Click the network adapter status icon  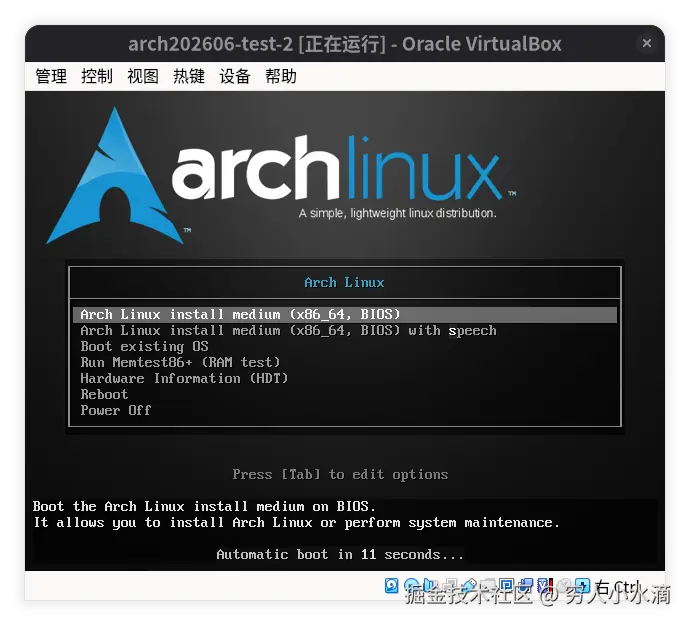[x=452, y=585]
